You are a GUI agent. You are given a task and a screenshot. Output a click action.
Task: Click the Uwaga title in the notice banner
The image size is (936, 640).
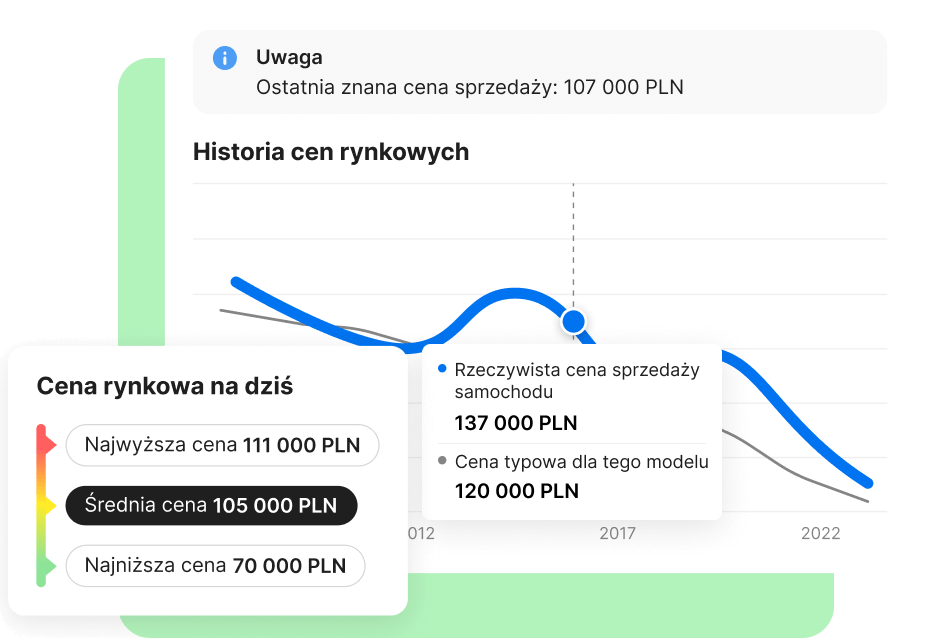[x=289, y=58]
